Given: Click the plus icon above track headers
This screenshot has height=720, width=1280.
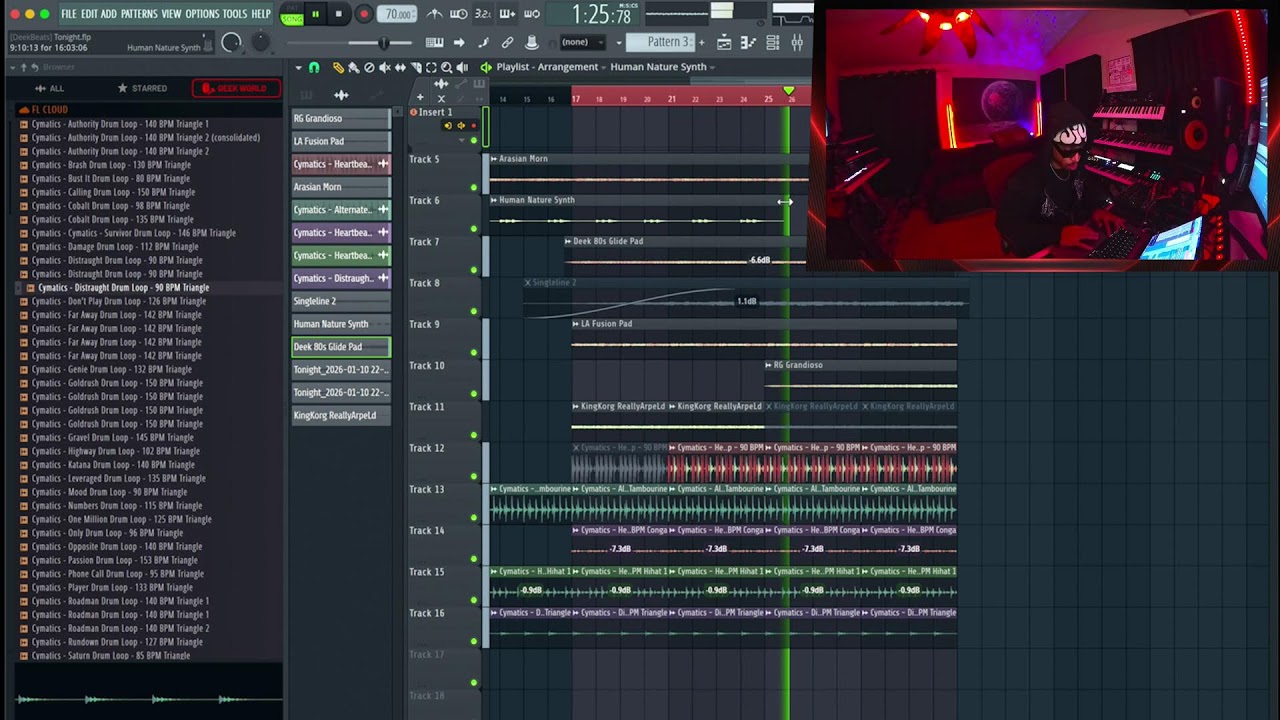Looking at the screenshot, I should [x=420, y=98].
